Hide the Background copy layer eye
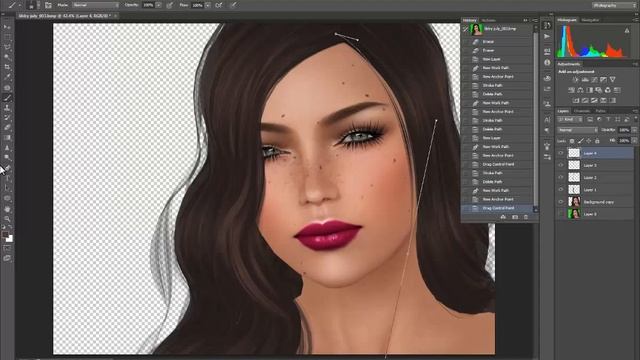640x360 pixels. pos(561,202)
